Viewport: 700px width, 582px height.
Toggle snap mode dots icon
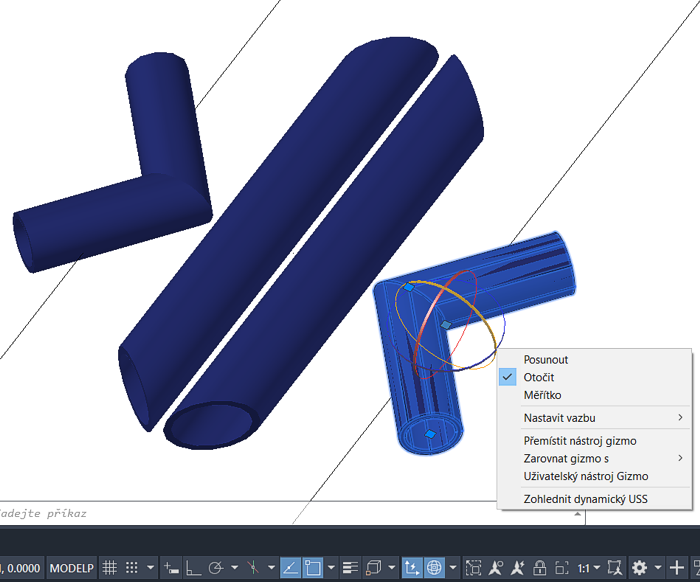(132, 567)
